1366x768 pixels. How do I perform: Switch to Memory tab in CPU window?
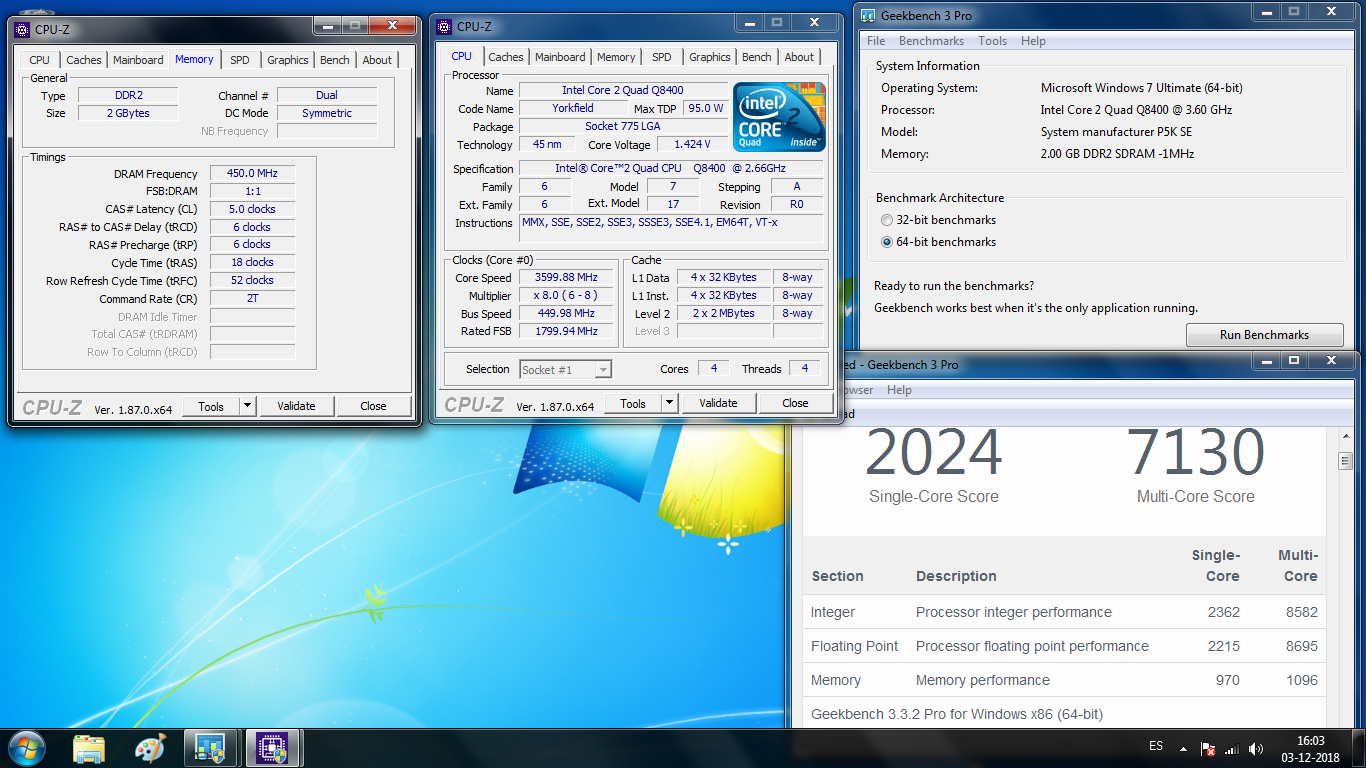616,57
